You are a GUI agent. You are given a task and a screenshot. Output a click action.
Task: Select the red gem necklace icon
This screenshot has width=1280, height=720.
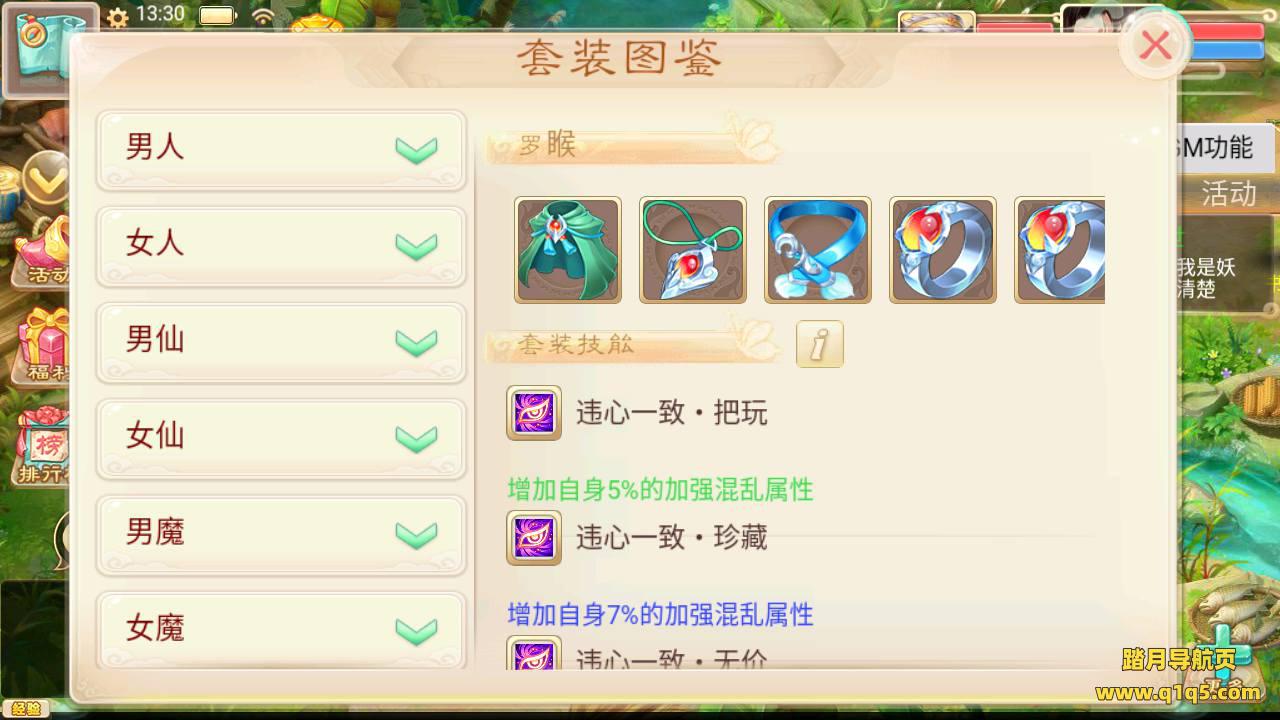point(693,250)
